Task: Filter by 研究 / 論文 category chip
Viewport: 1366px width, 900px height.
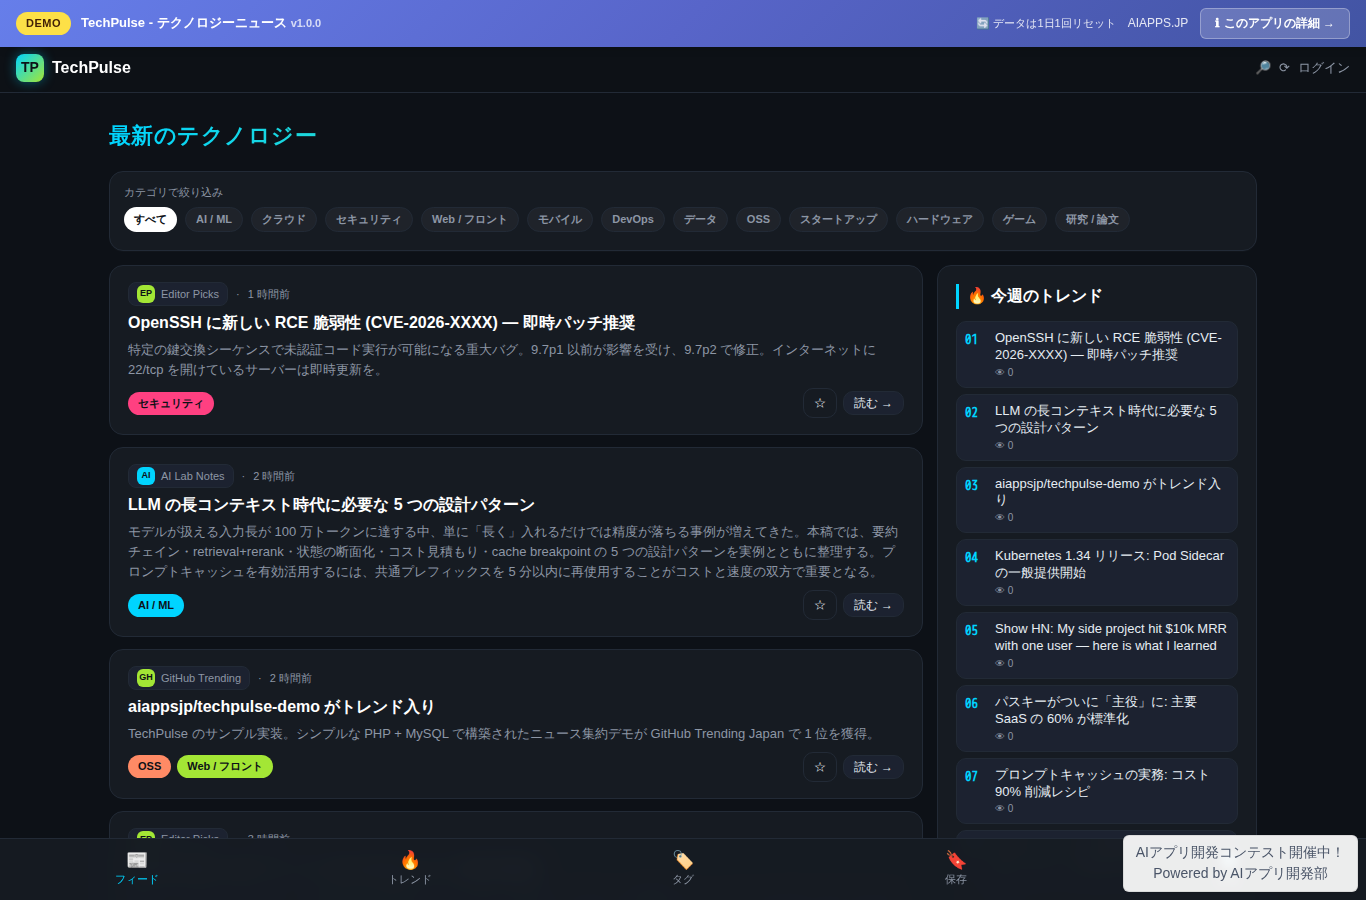Action: click(1092, 219)
